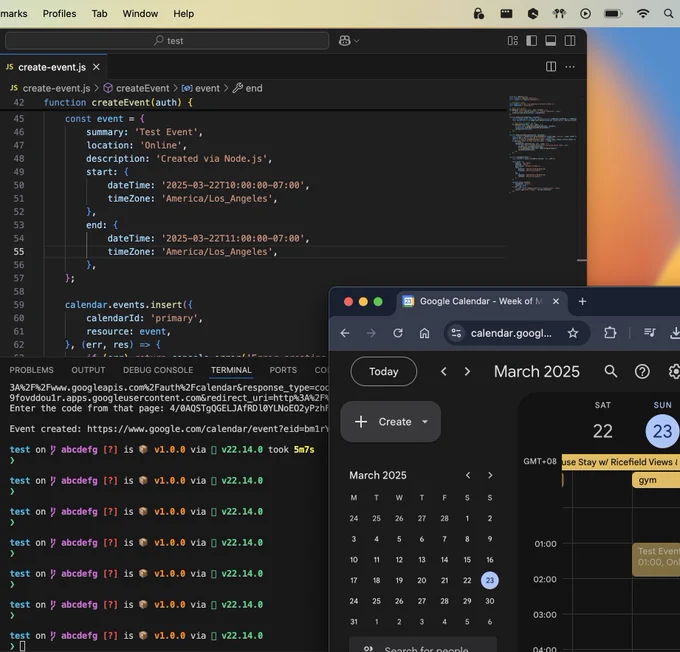
Task: Click Saturday 22 date header
Action: click(603, 431)
